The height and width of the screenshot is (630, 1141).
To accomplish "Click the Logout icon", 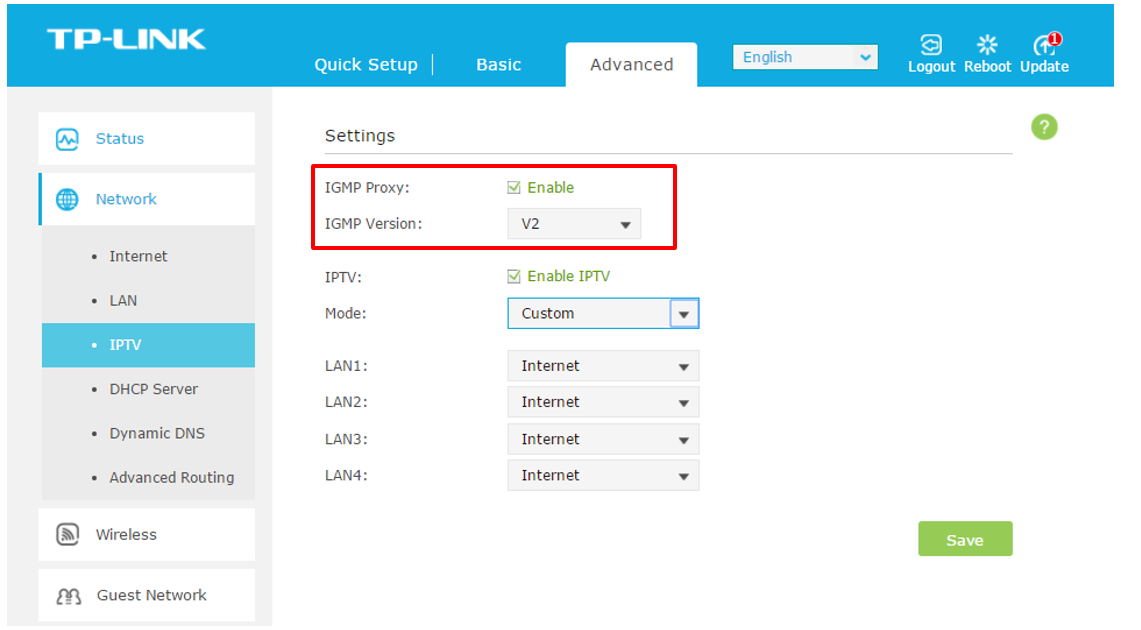I will (x=931, y=45).
